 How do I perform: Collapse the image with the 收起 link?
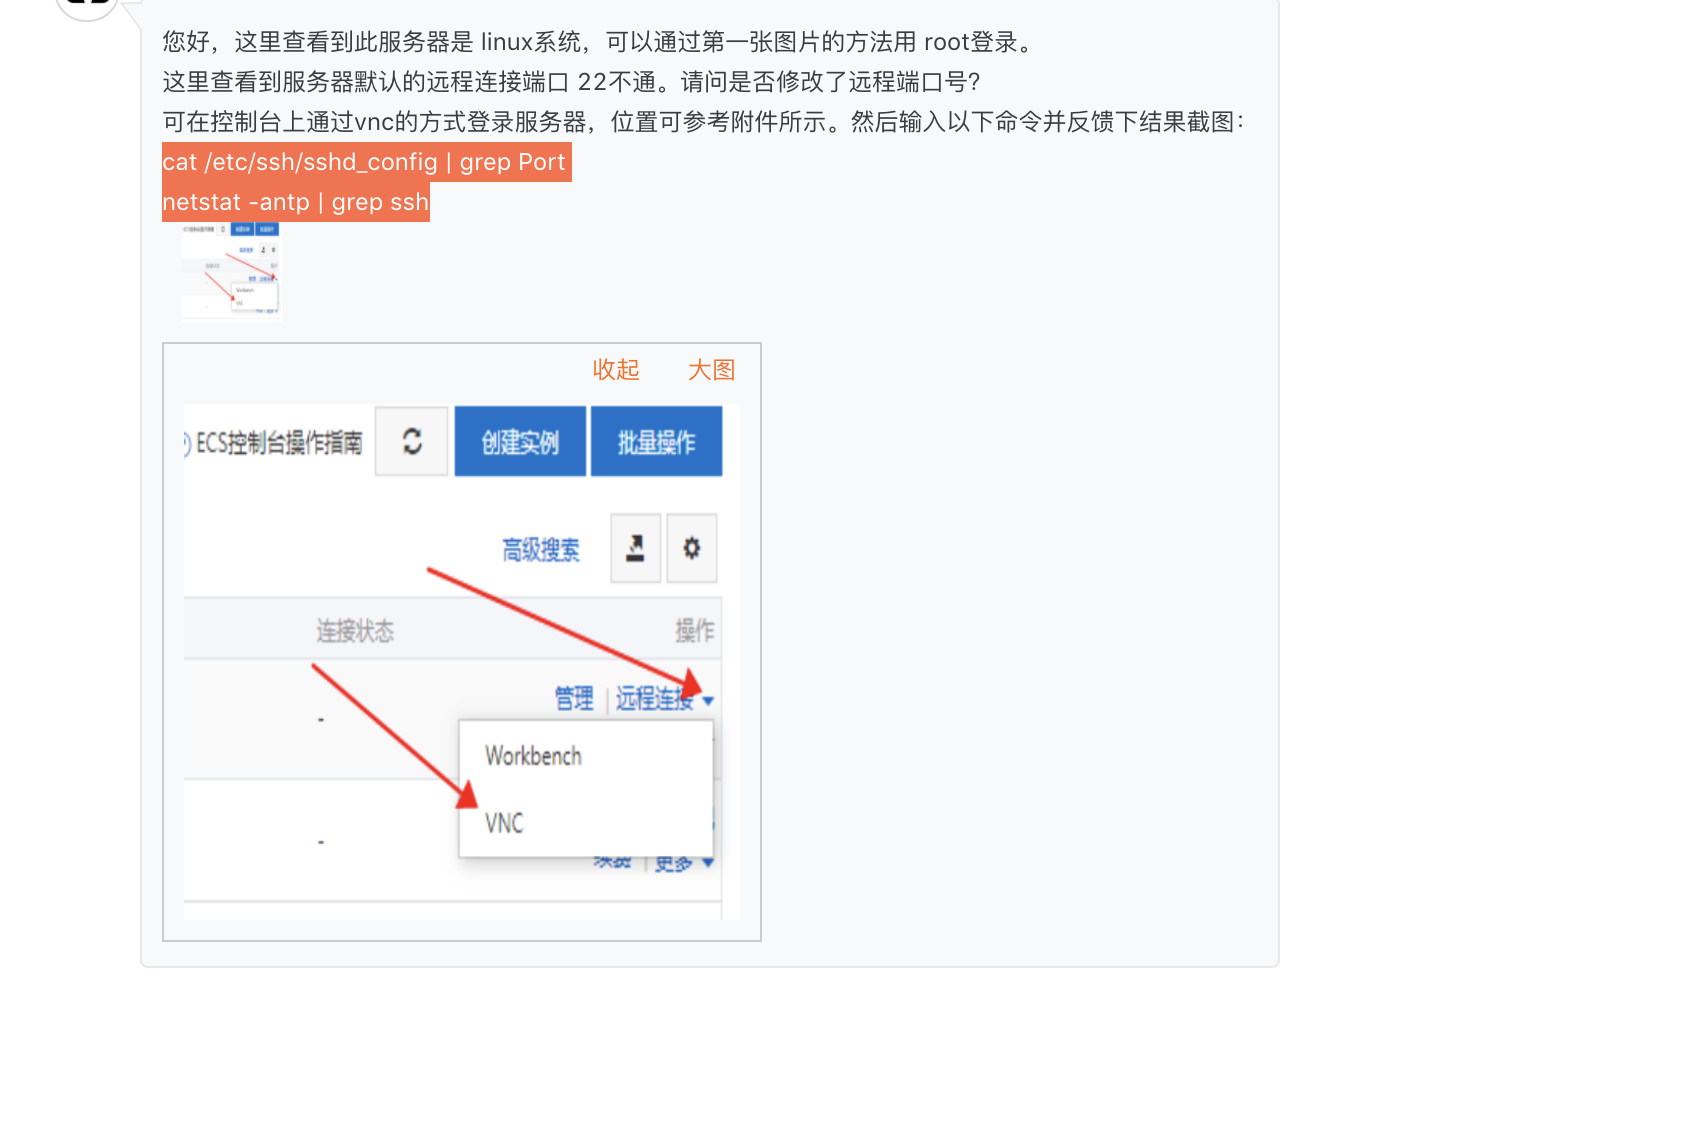point(617,369)
